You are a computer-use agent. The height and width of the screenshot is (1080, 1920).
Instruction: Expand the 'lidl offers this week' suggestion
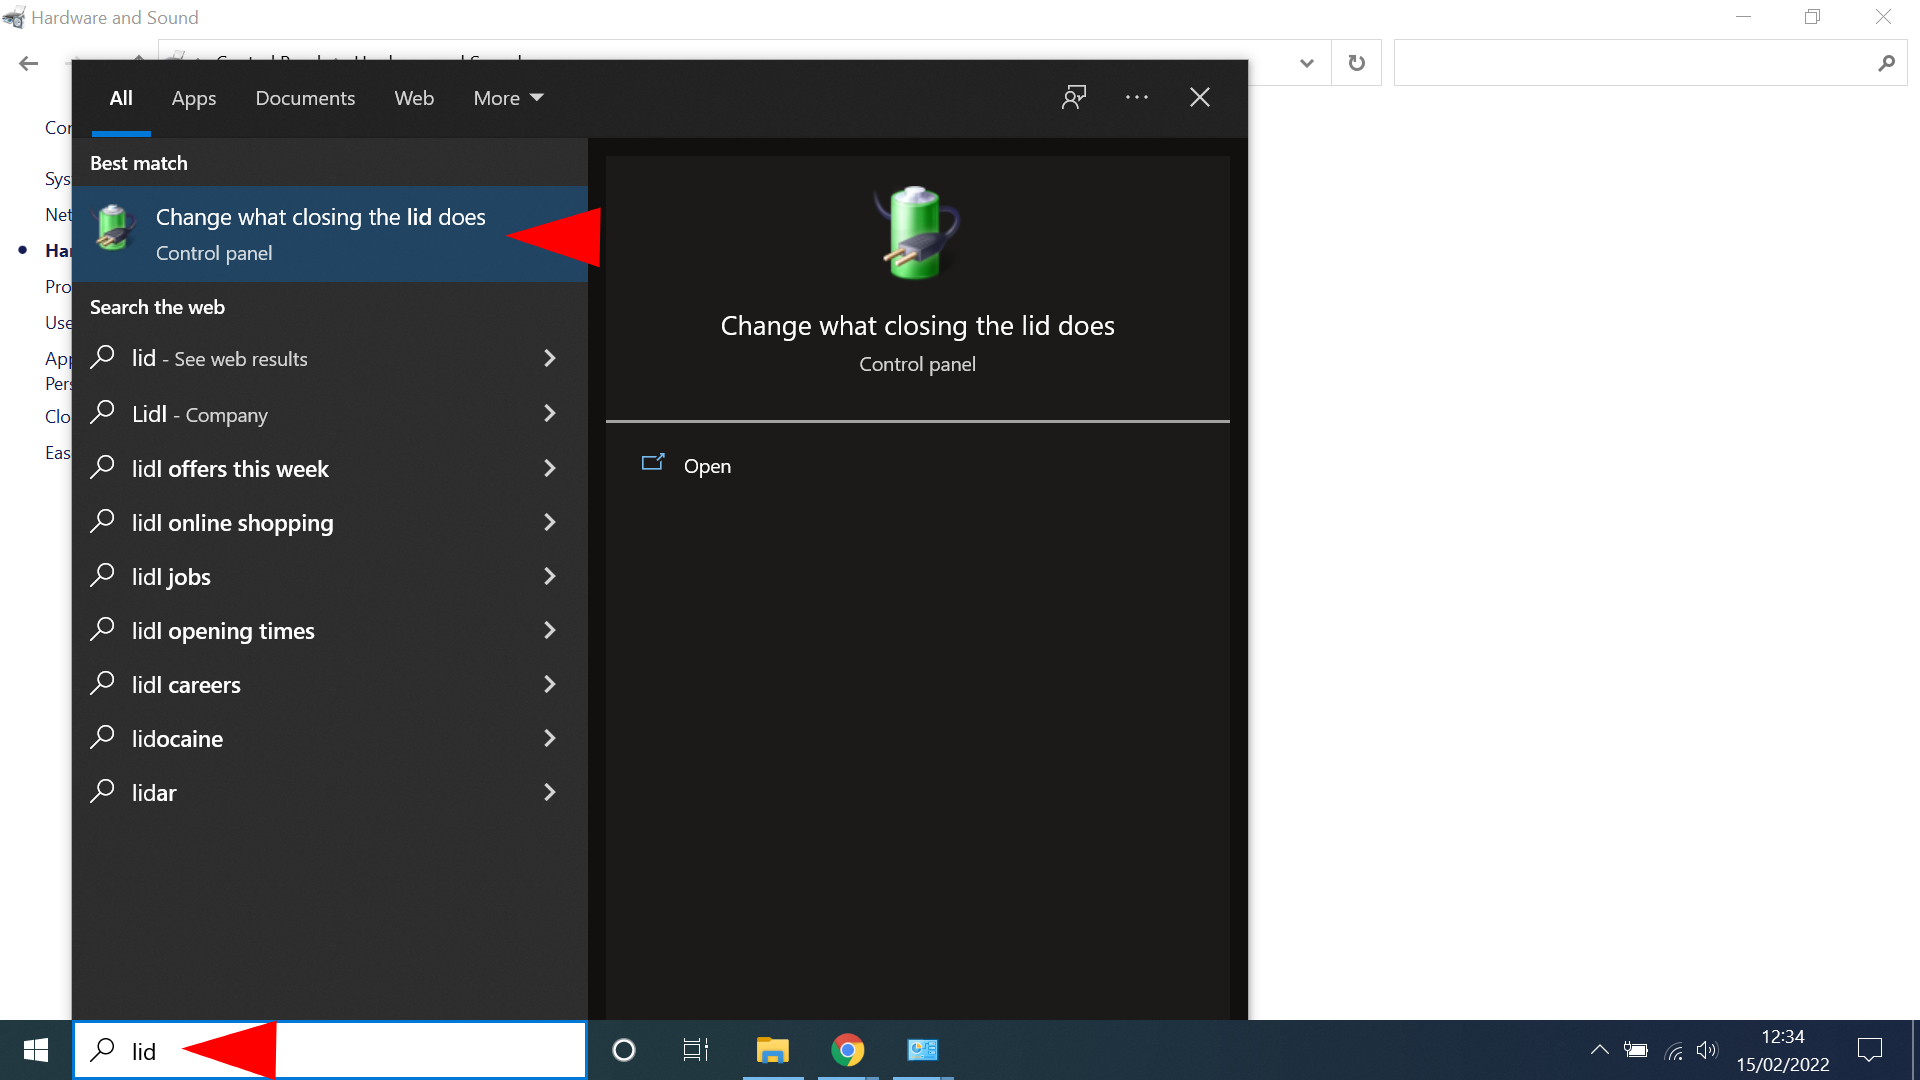549,468
